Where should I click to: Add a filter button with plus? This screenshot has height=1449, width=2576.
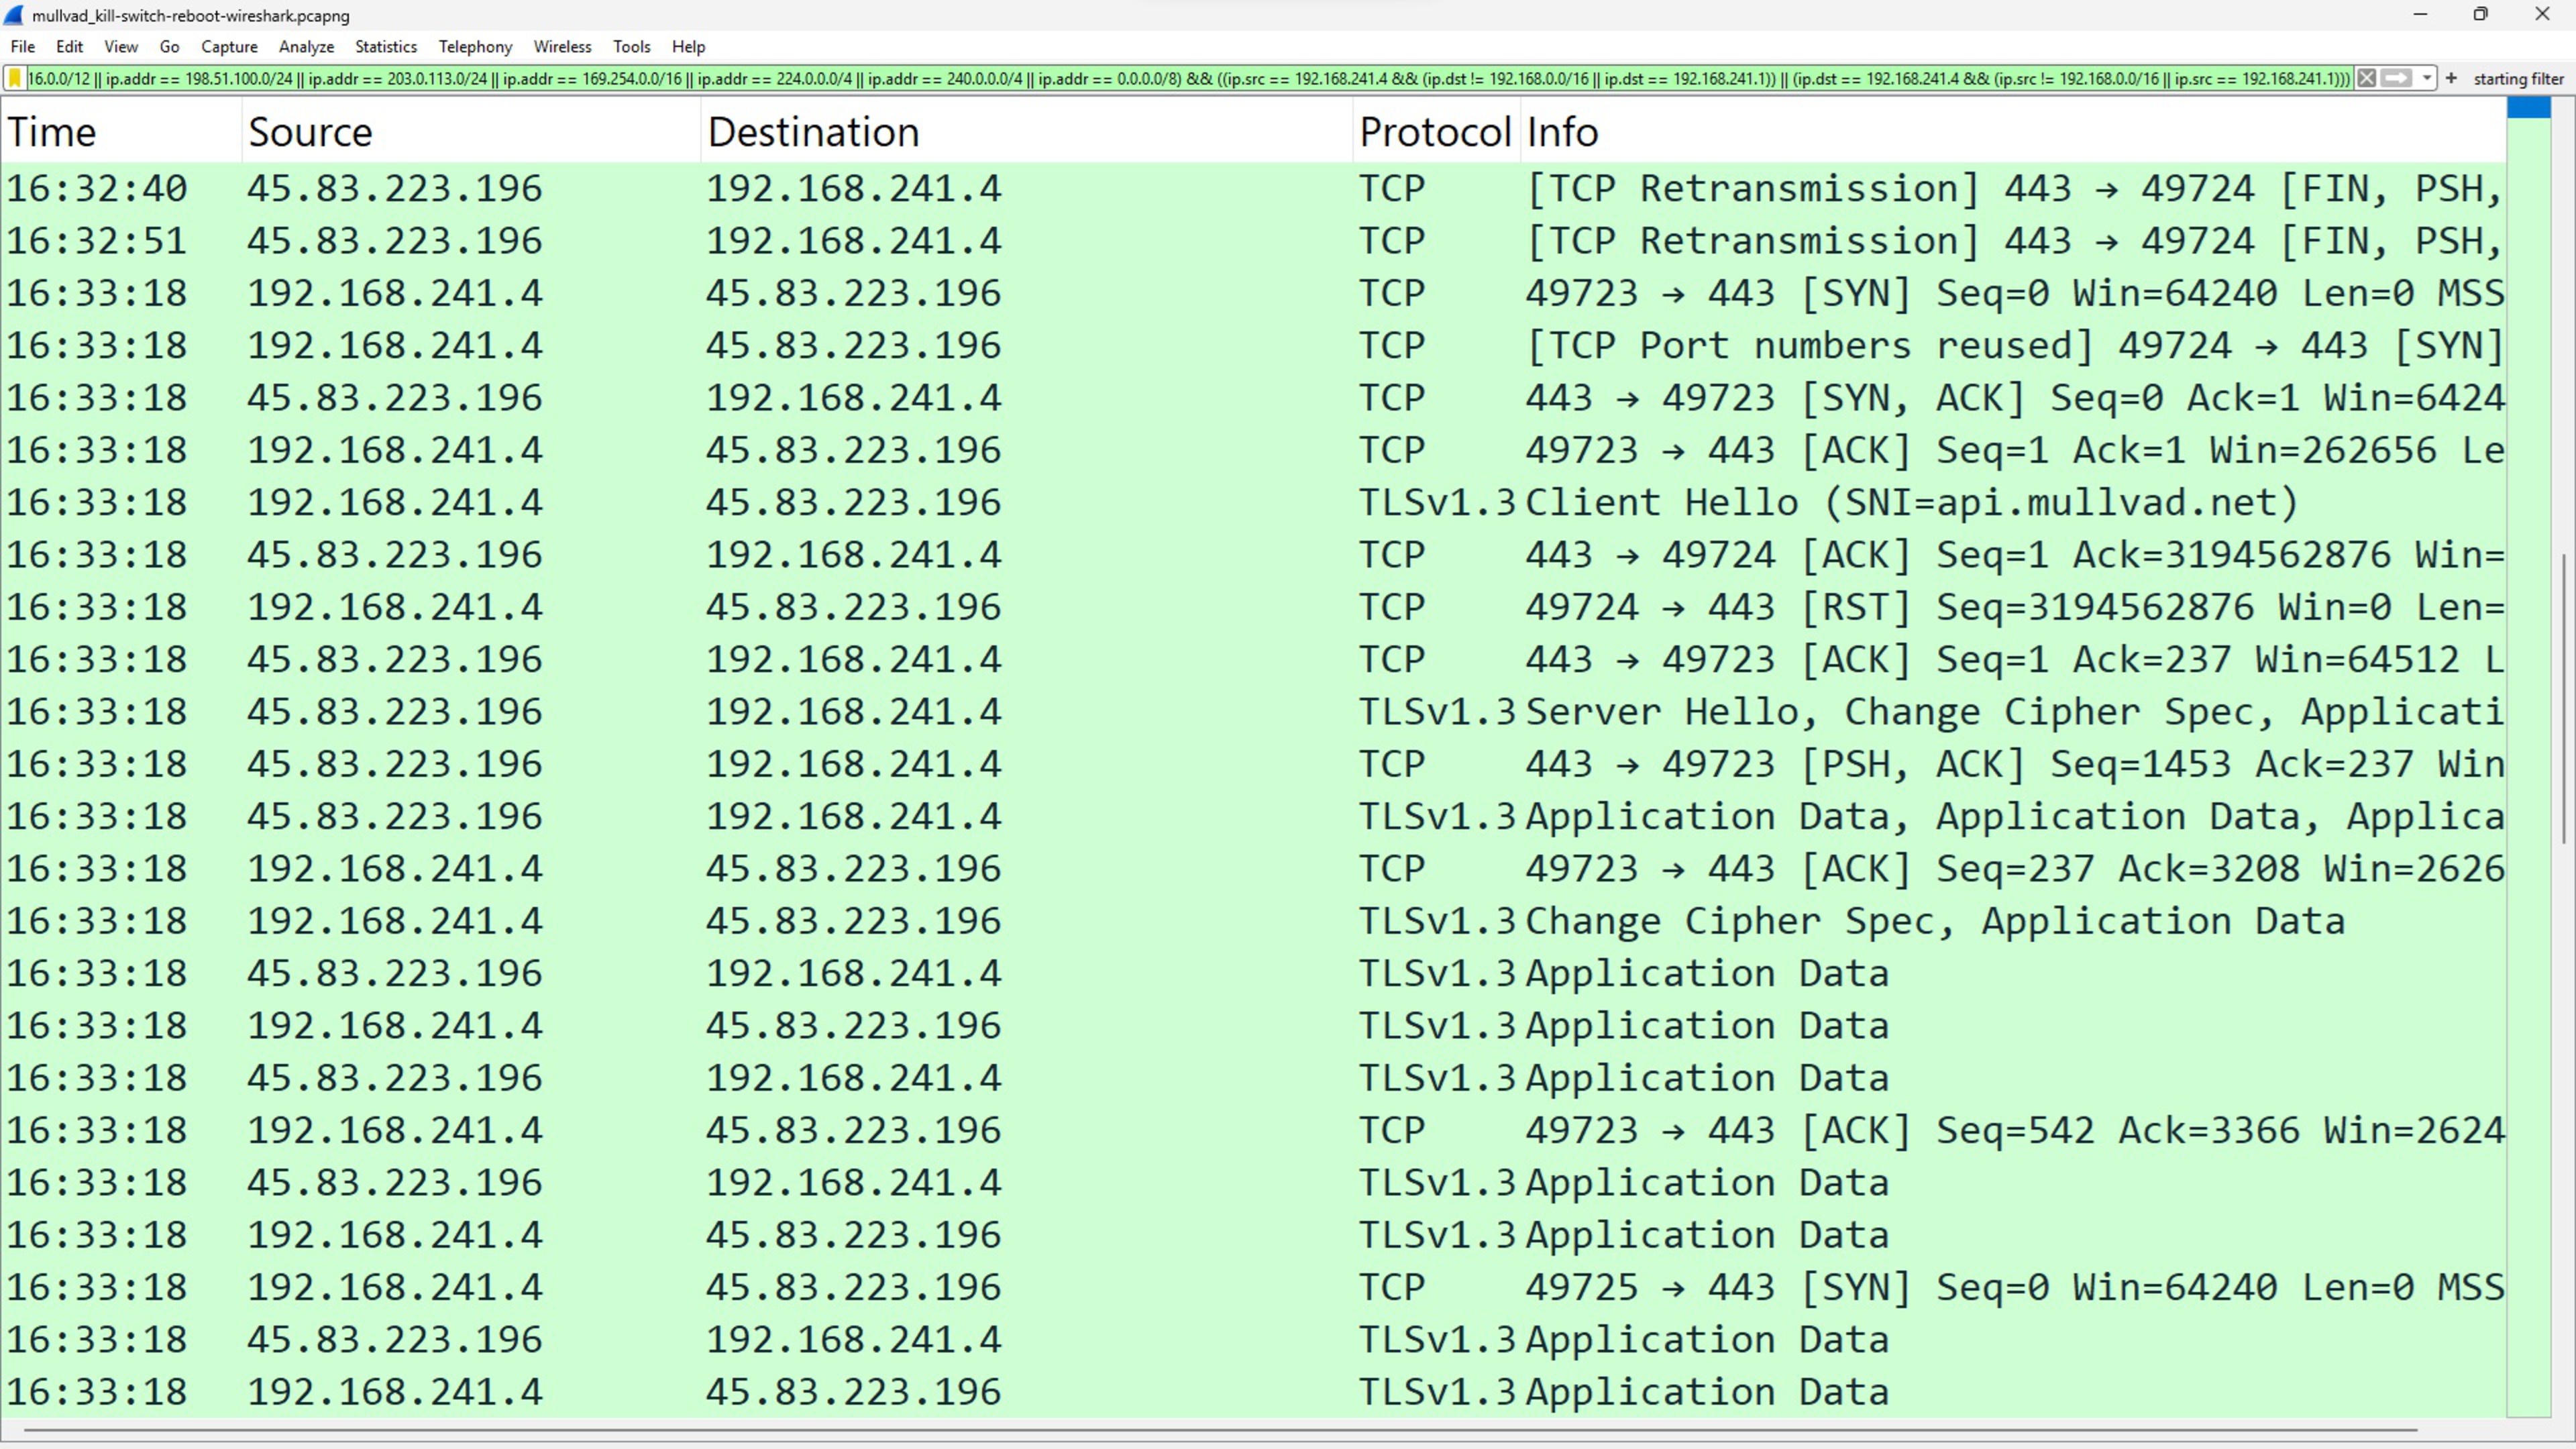coord(2451,78)
